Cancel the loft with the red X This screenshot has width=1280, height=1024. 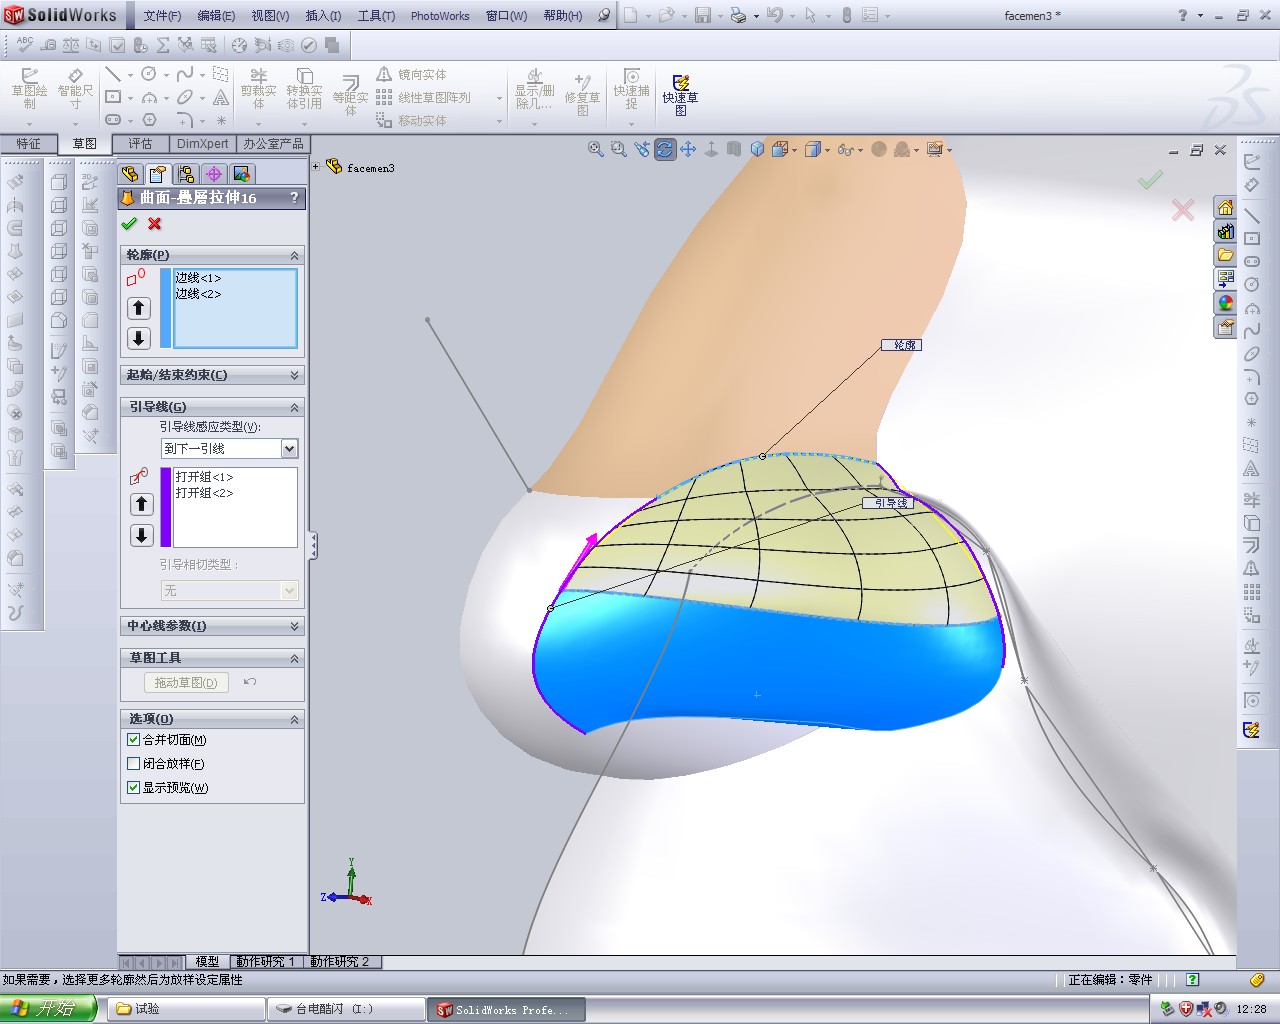154,224
